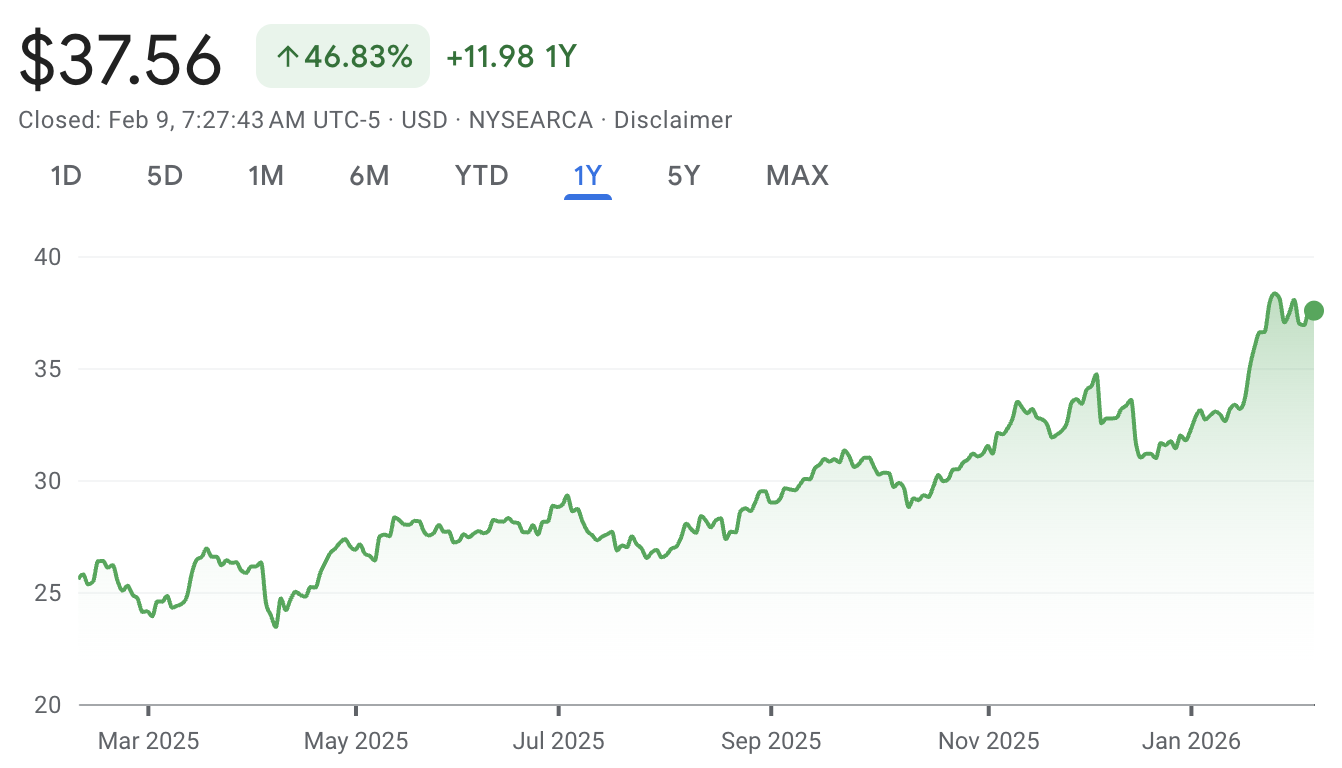The width and height of the screenshot is (1342, 768).
Task: Click the Sep 2025 axis label
Action: tap(771, 741)
